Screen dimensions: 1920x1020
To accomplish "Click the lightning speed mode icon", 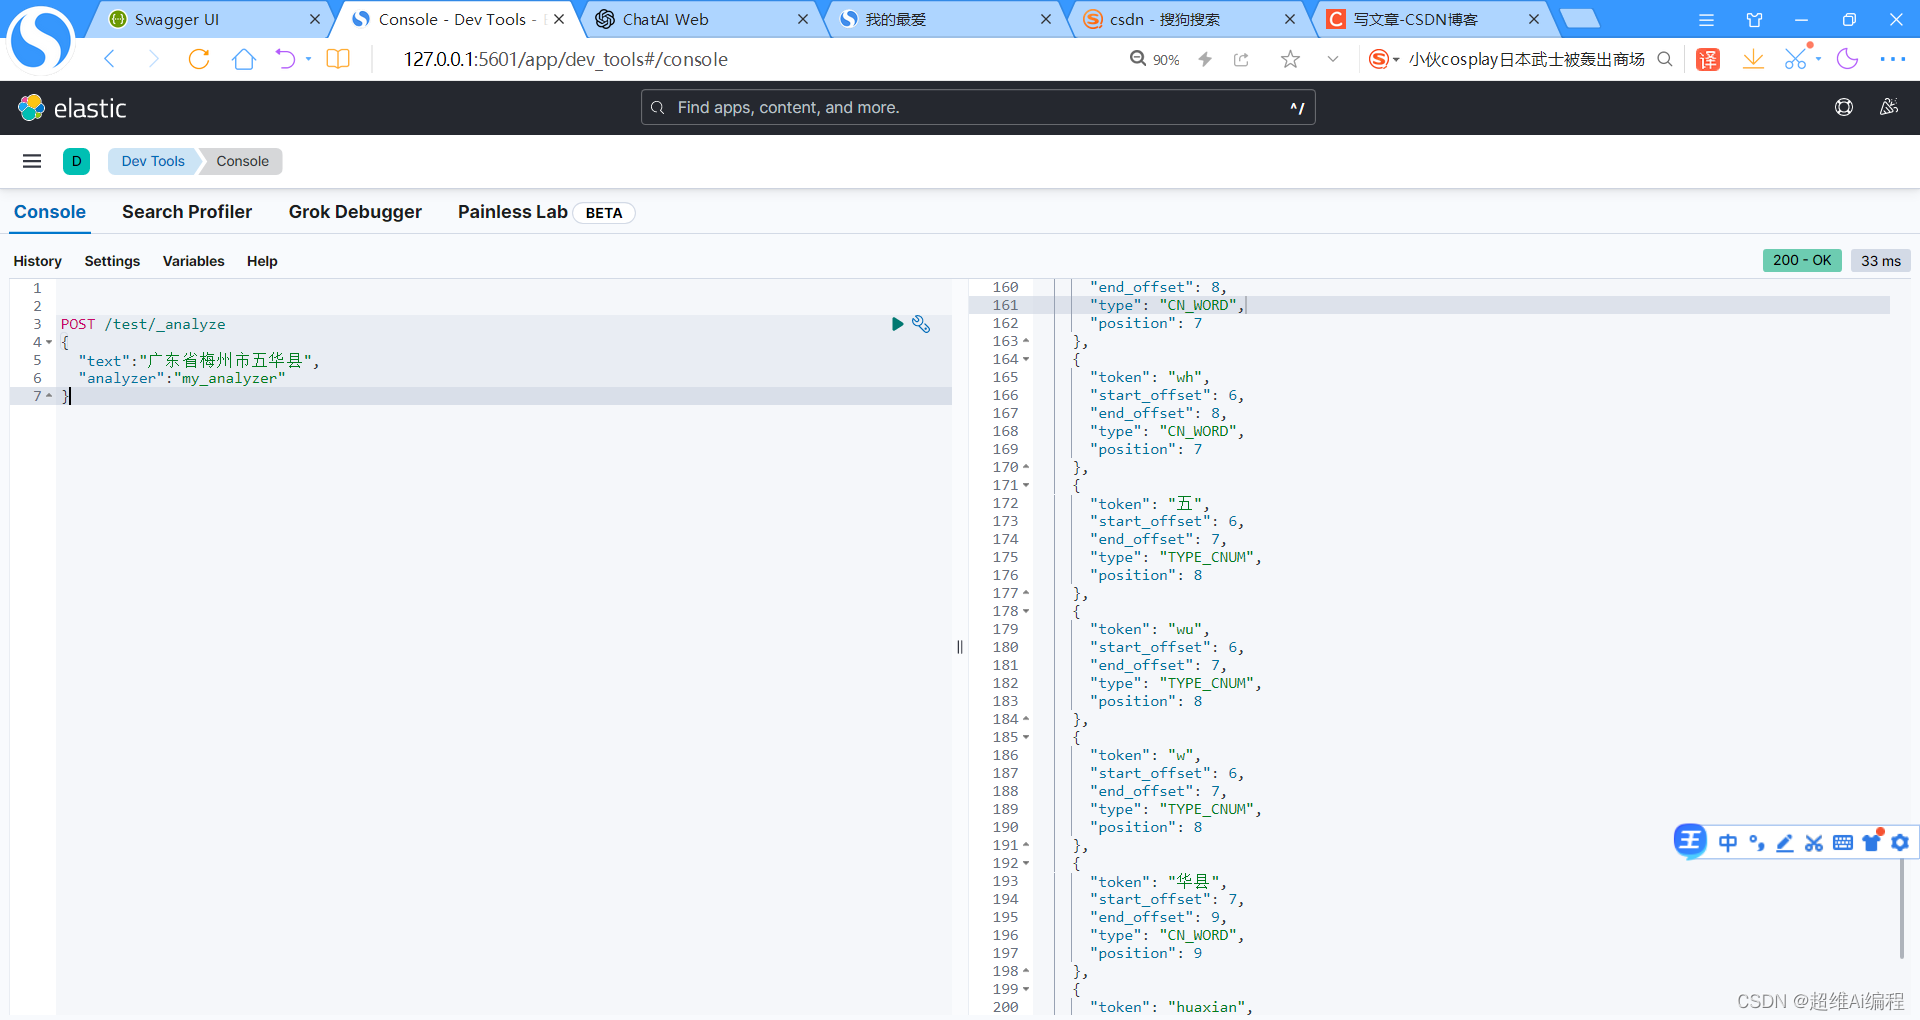I will 1205,59.
